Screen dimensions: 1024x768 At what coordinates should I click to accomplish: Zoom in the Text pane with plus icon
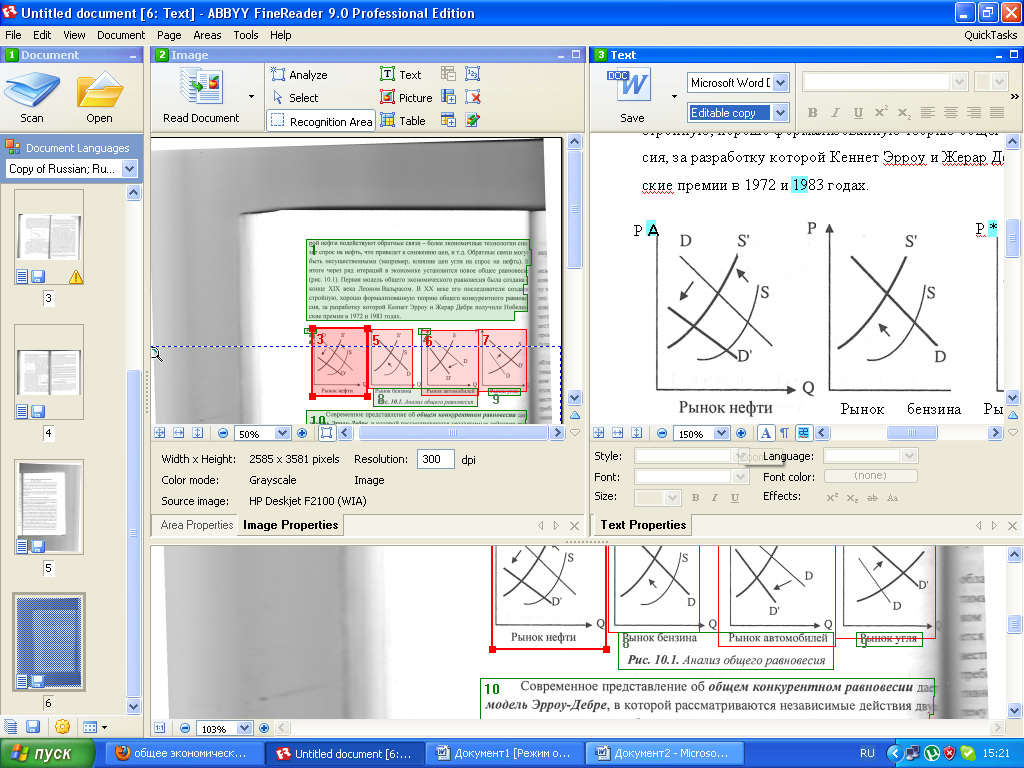pyautogui.click(x=741, y=433)
